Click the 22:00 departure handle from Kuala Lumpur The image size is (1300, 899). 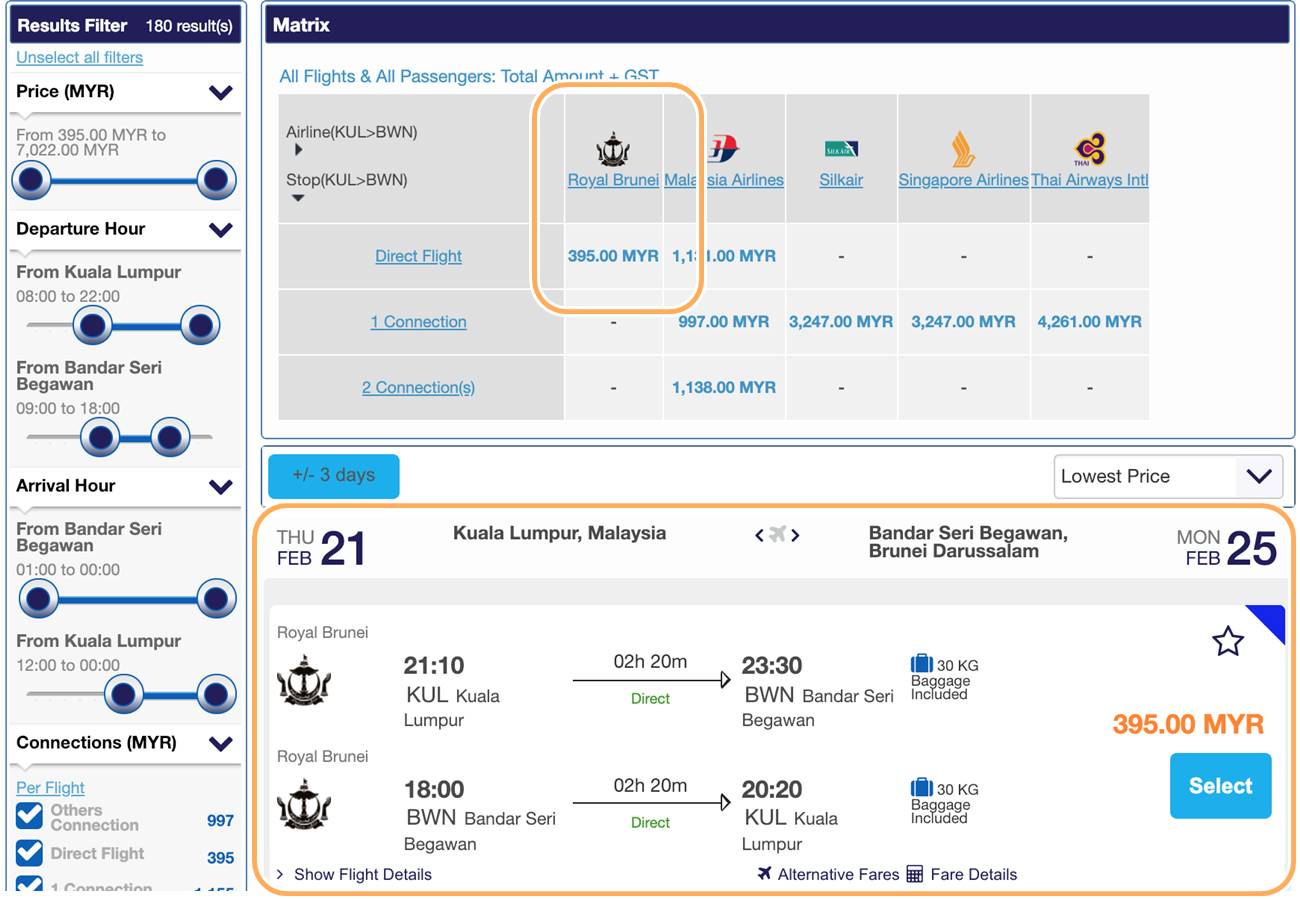click(200, 325)
